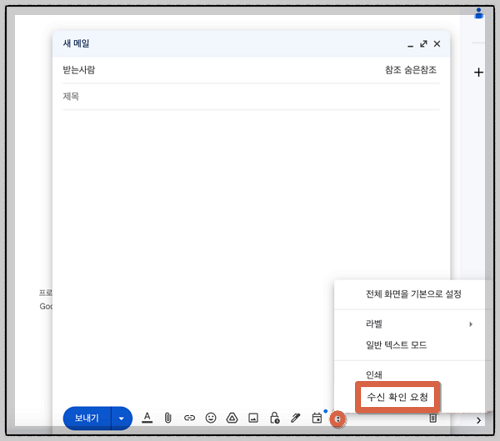Screen dimensions: 500x441
Task: Expand the 라벨 submenu arrow
Action: coord(471,324)
